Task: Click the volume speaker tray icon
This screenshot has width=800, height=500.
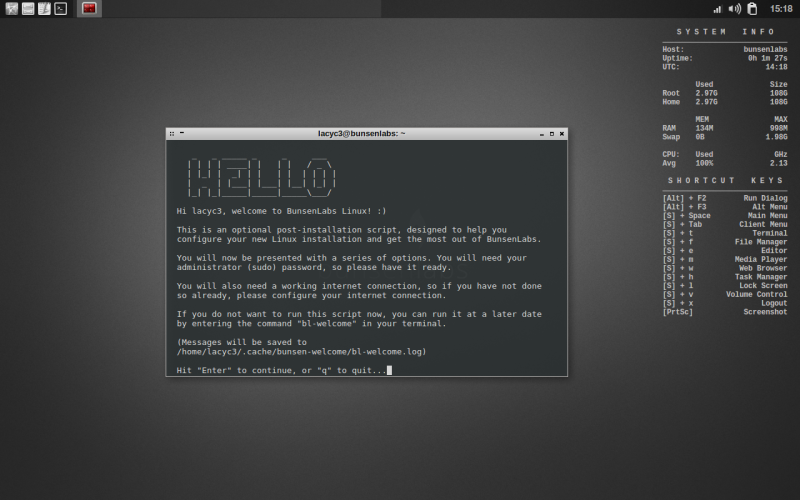Action: click(735, 9)
